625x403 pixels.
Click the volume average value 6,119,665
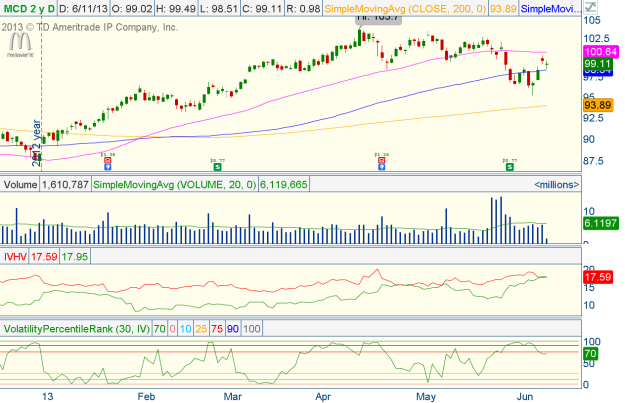(284, 185)
